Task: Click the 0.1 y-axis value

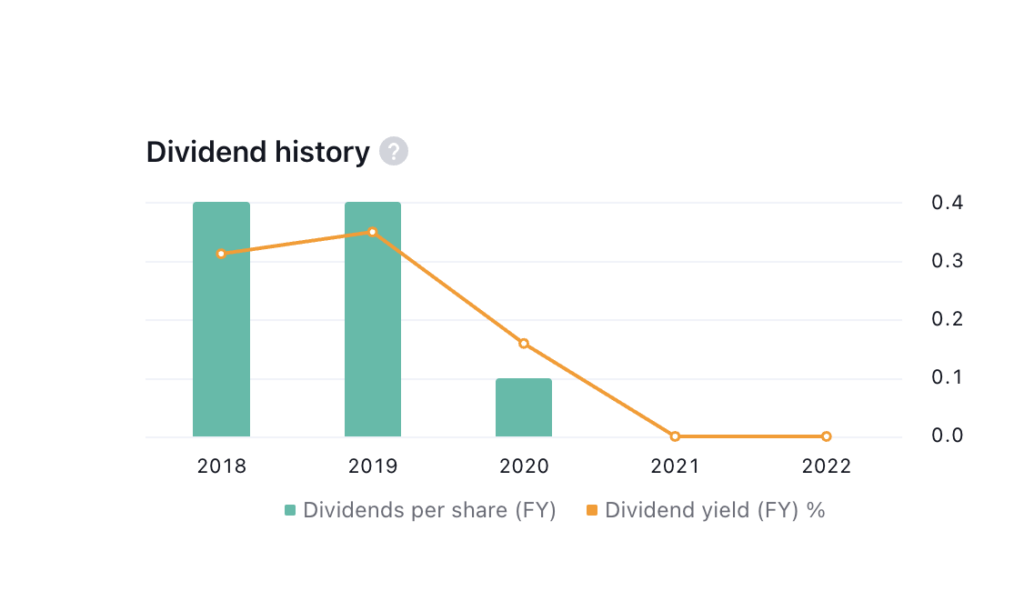Action: click(x=947, y=377)
